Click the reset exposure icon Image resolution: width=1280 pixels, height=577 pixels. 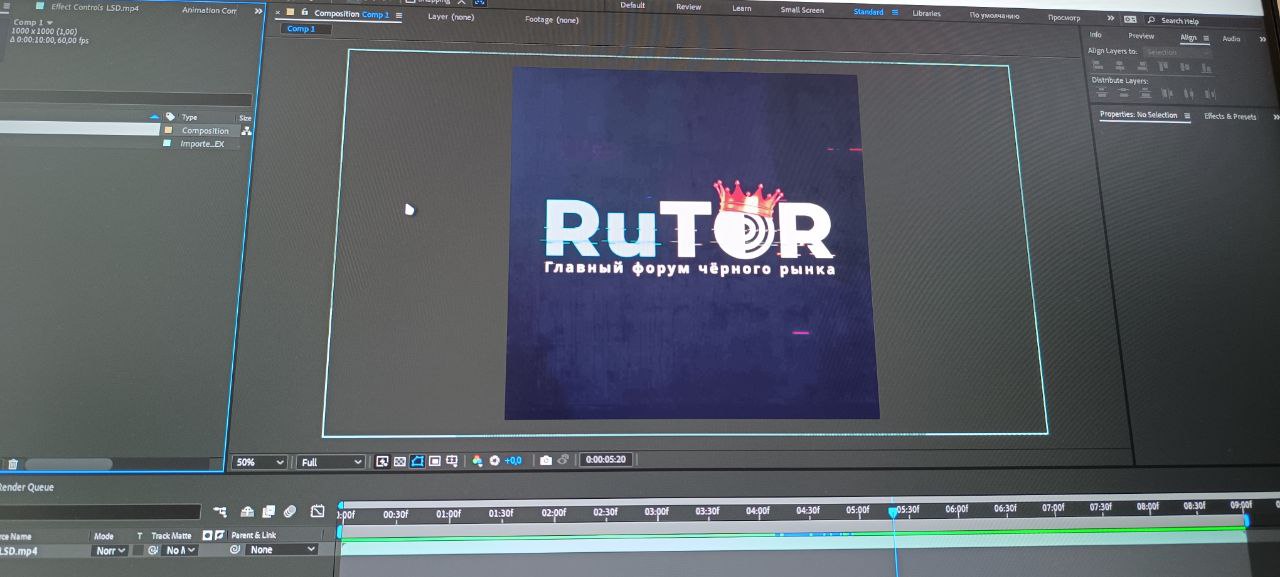[x=494, y=461]
